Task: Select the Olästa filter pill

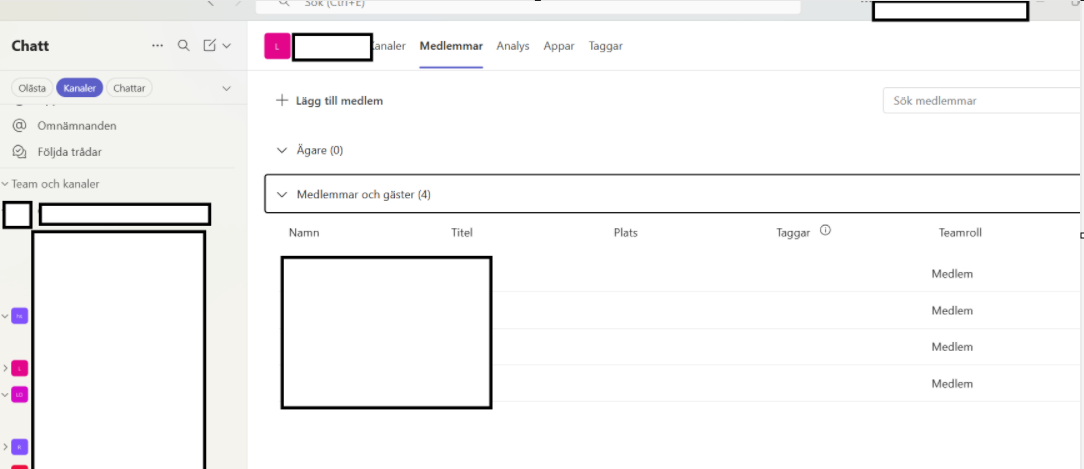Action: click(32, 88)
